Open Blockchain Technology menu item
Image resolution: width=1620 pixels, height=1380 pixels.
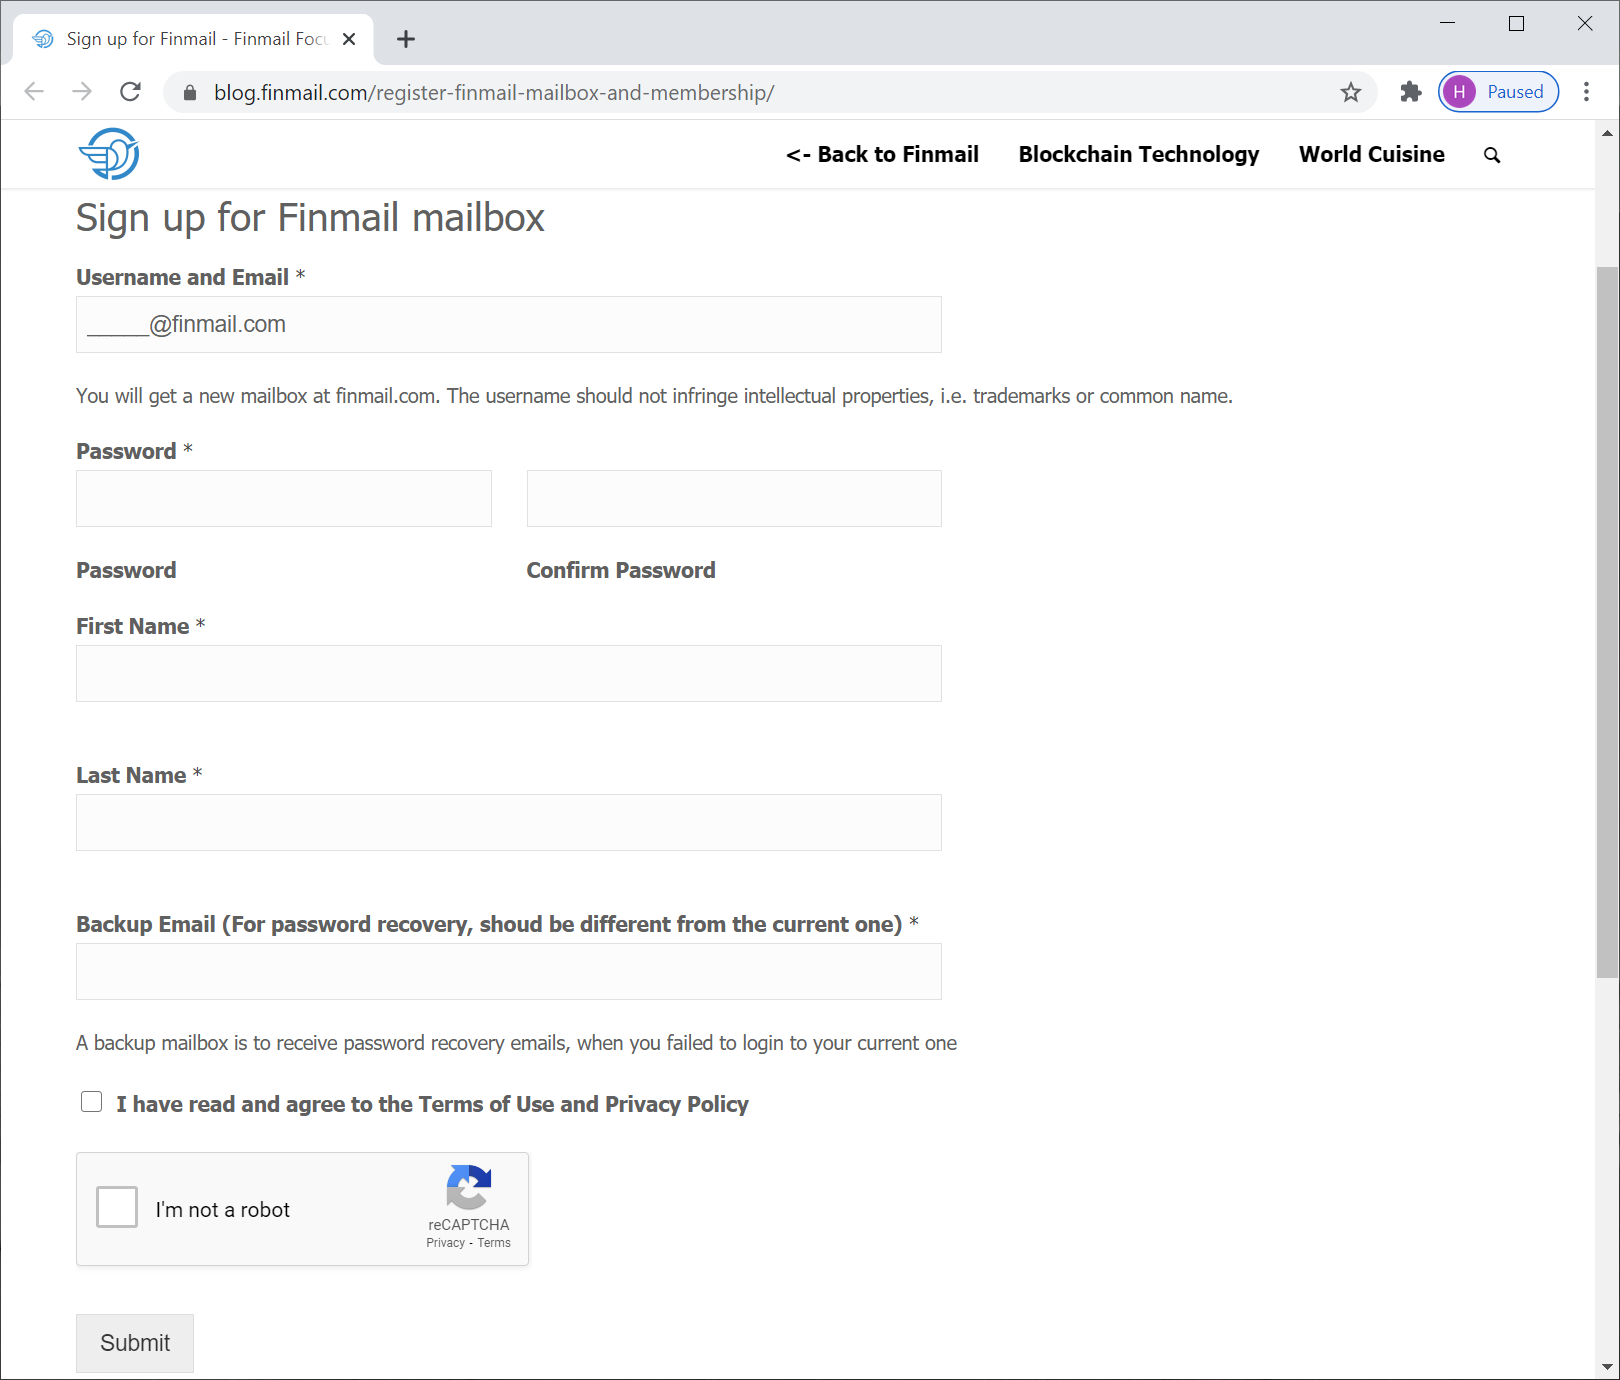[1139, 154]
